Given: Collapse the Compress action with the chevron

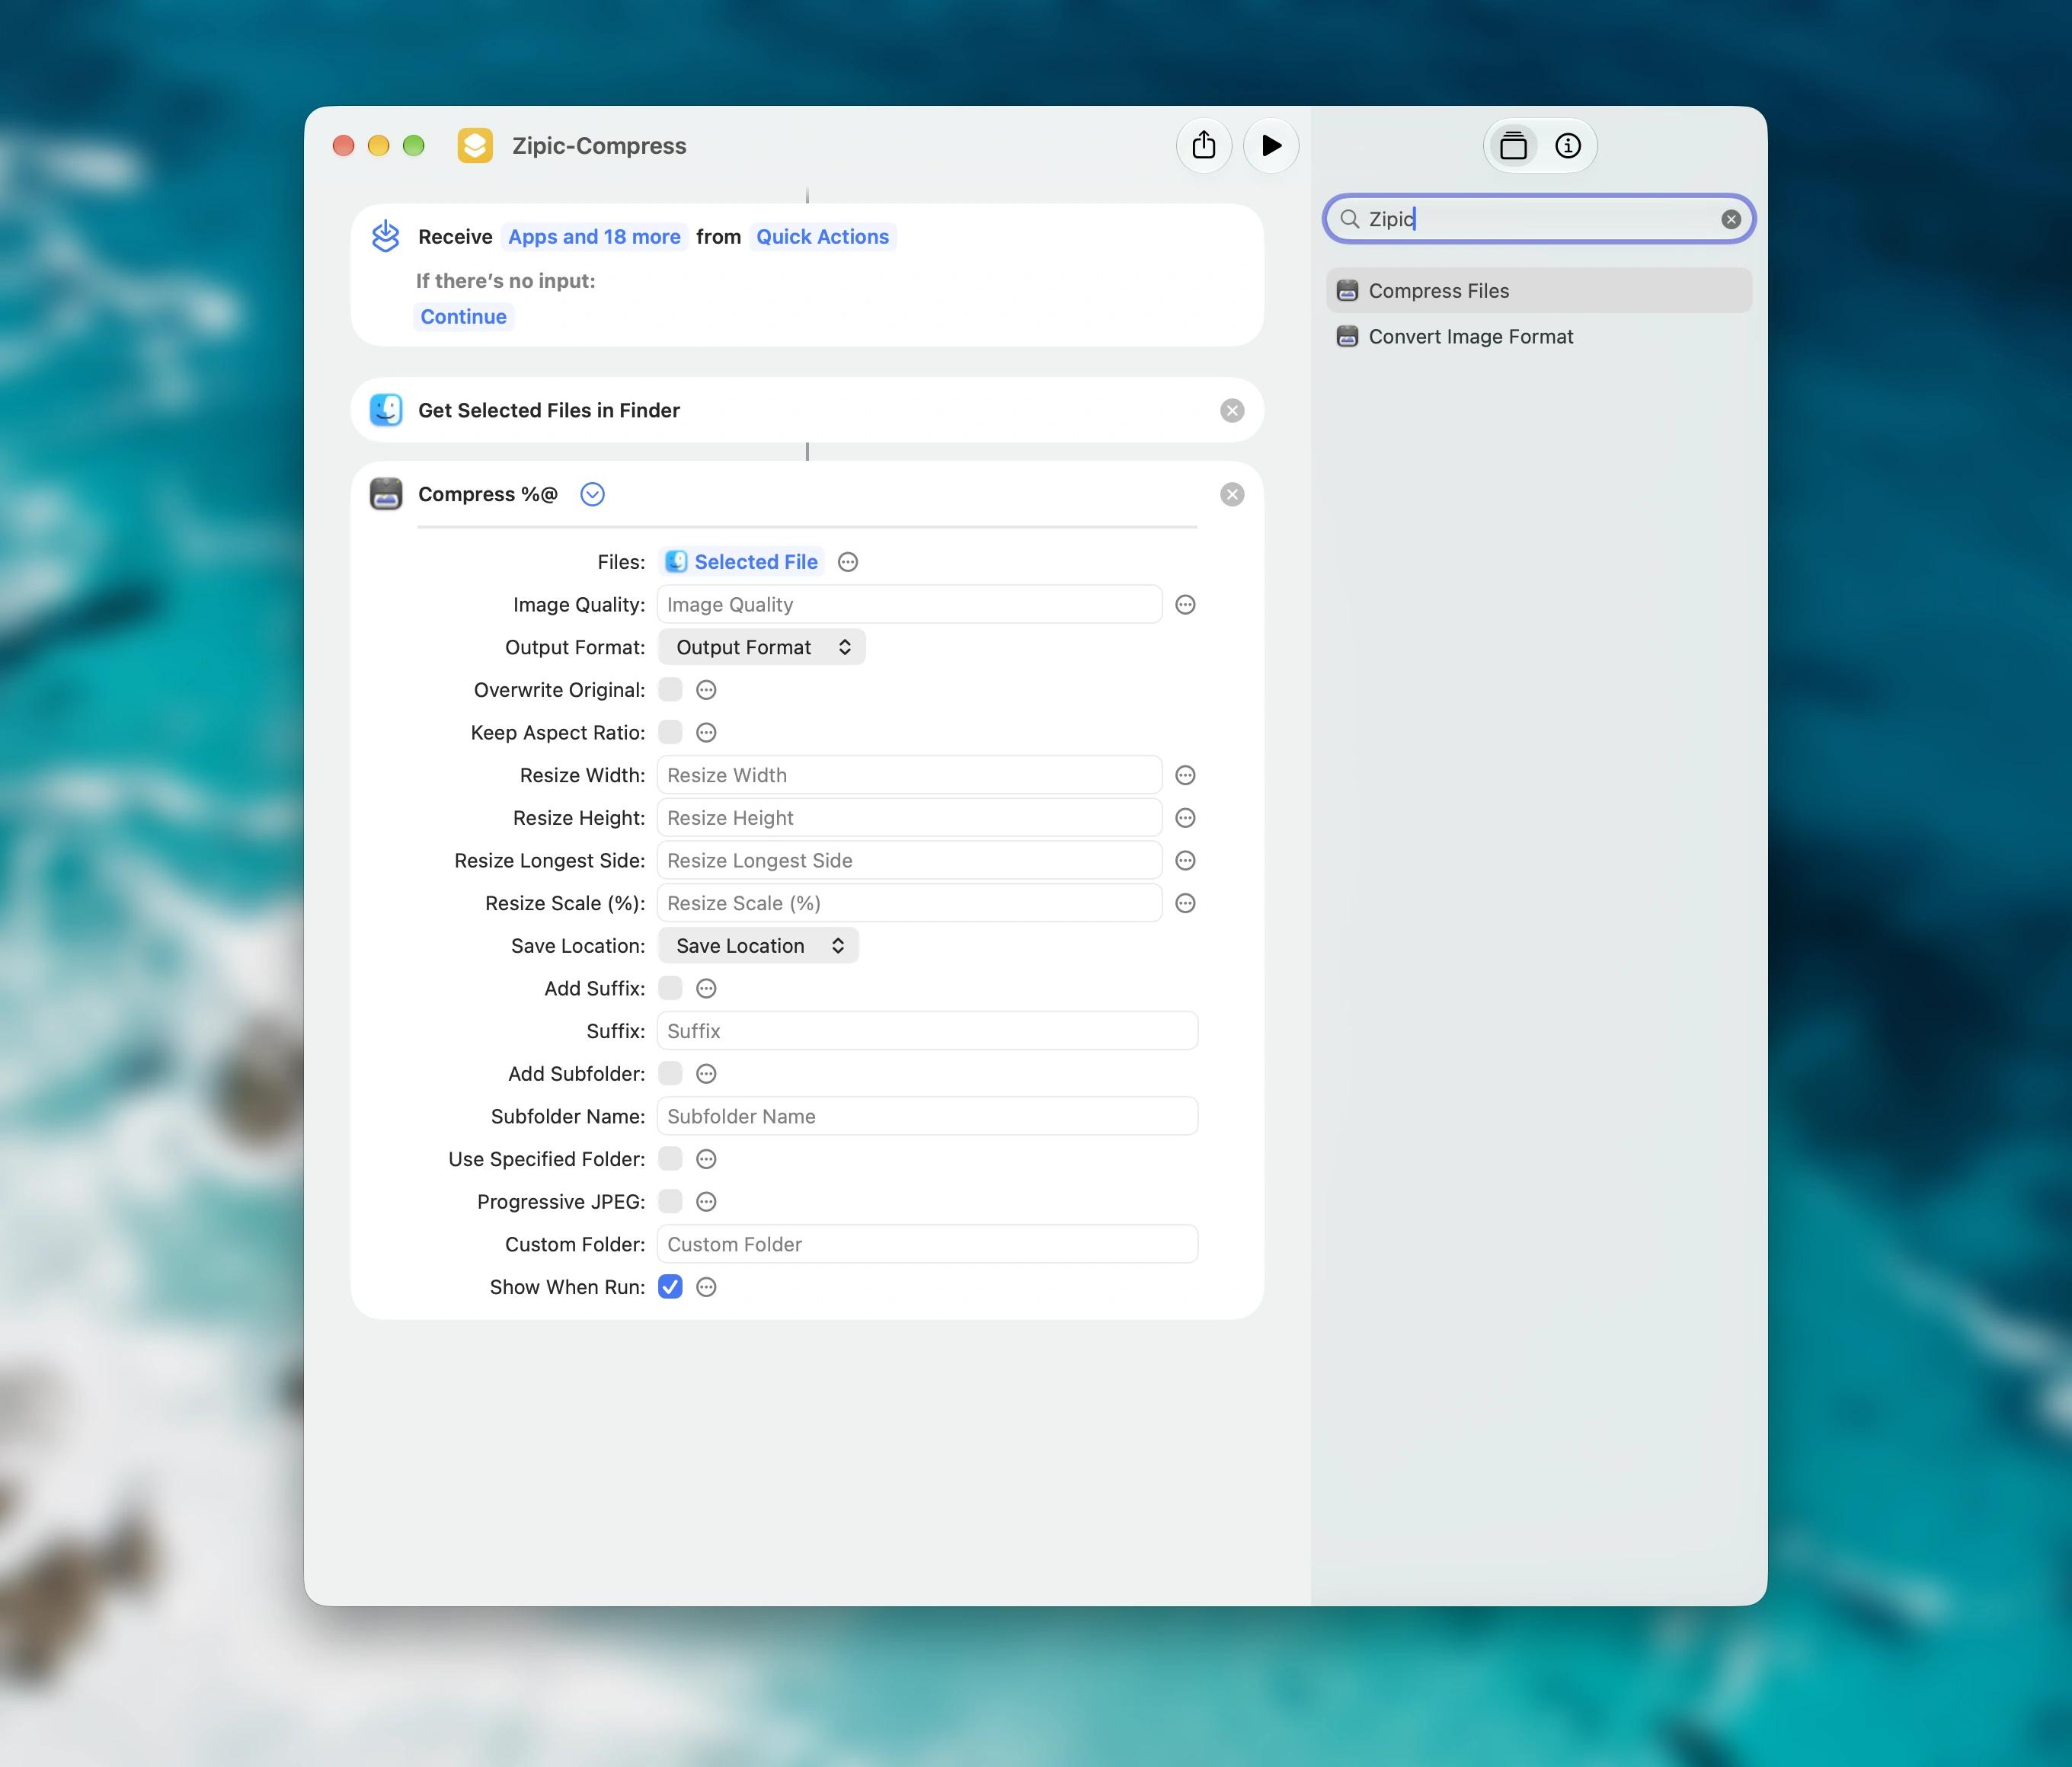Looking at the screenshot, I should tap(593, 495).
